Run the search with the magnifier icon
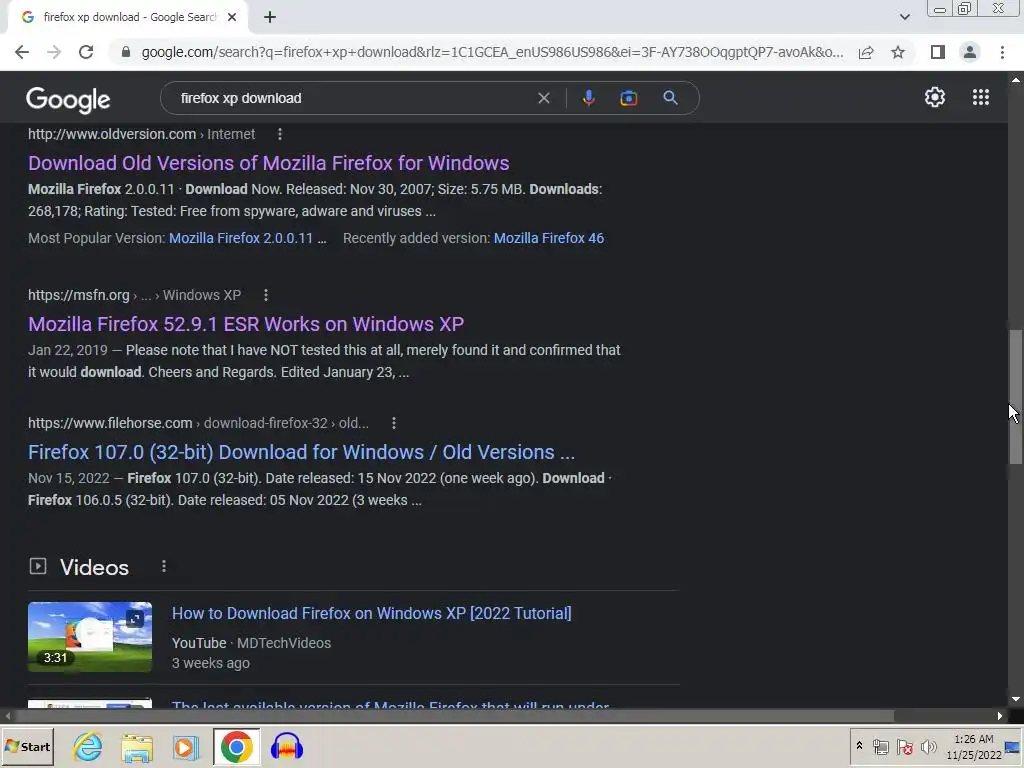Viewport: 1024px width, 768px height. (x=670, y=98)
